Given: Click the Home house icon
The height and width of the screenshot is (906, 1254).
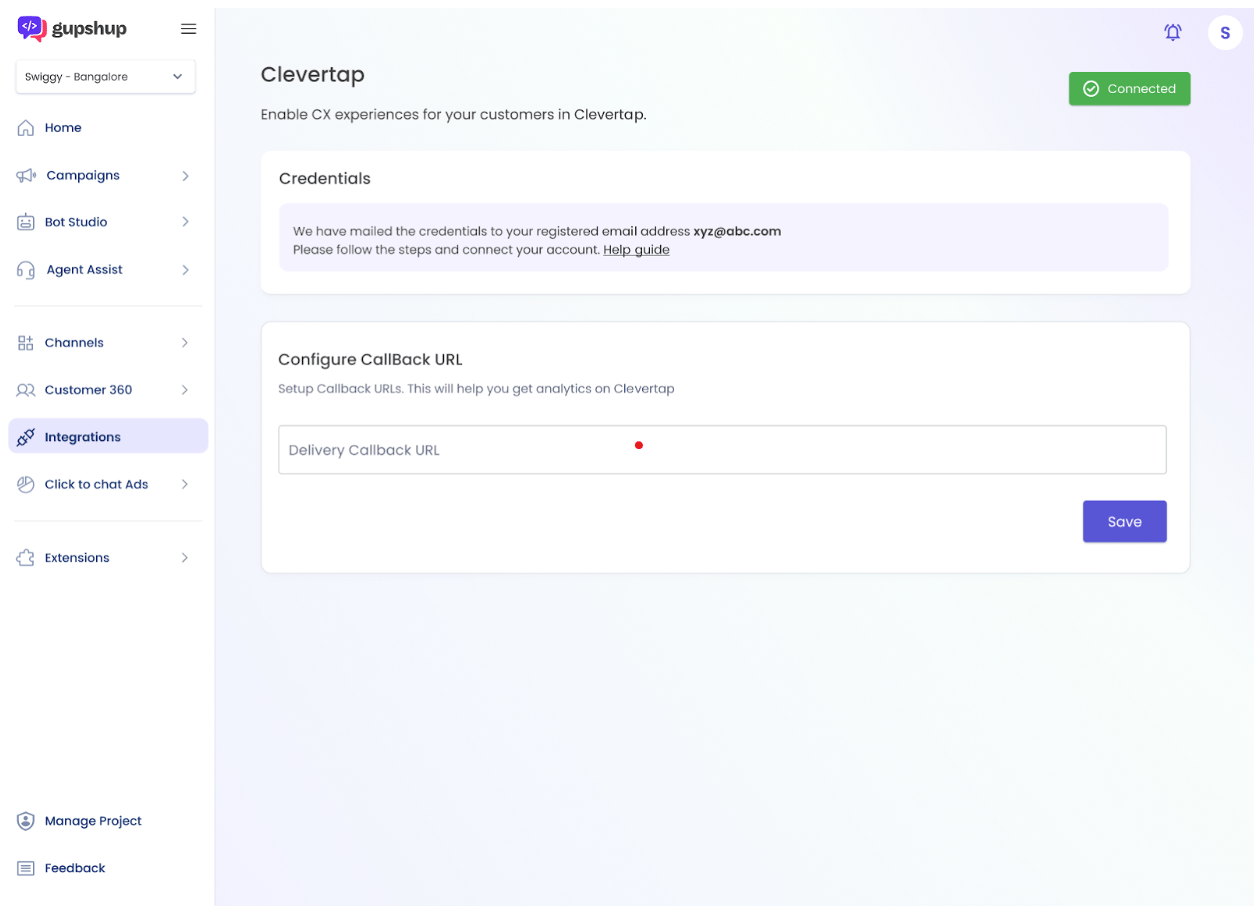Looking at the screenshot, I should point(26,128).
